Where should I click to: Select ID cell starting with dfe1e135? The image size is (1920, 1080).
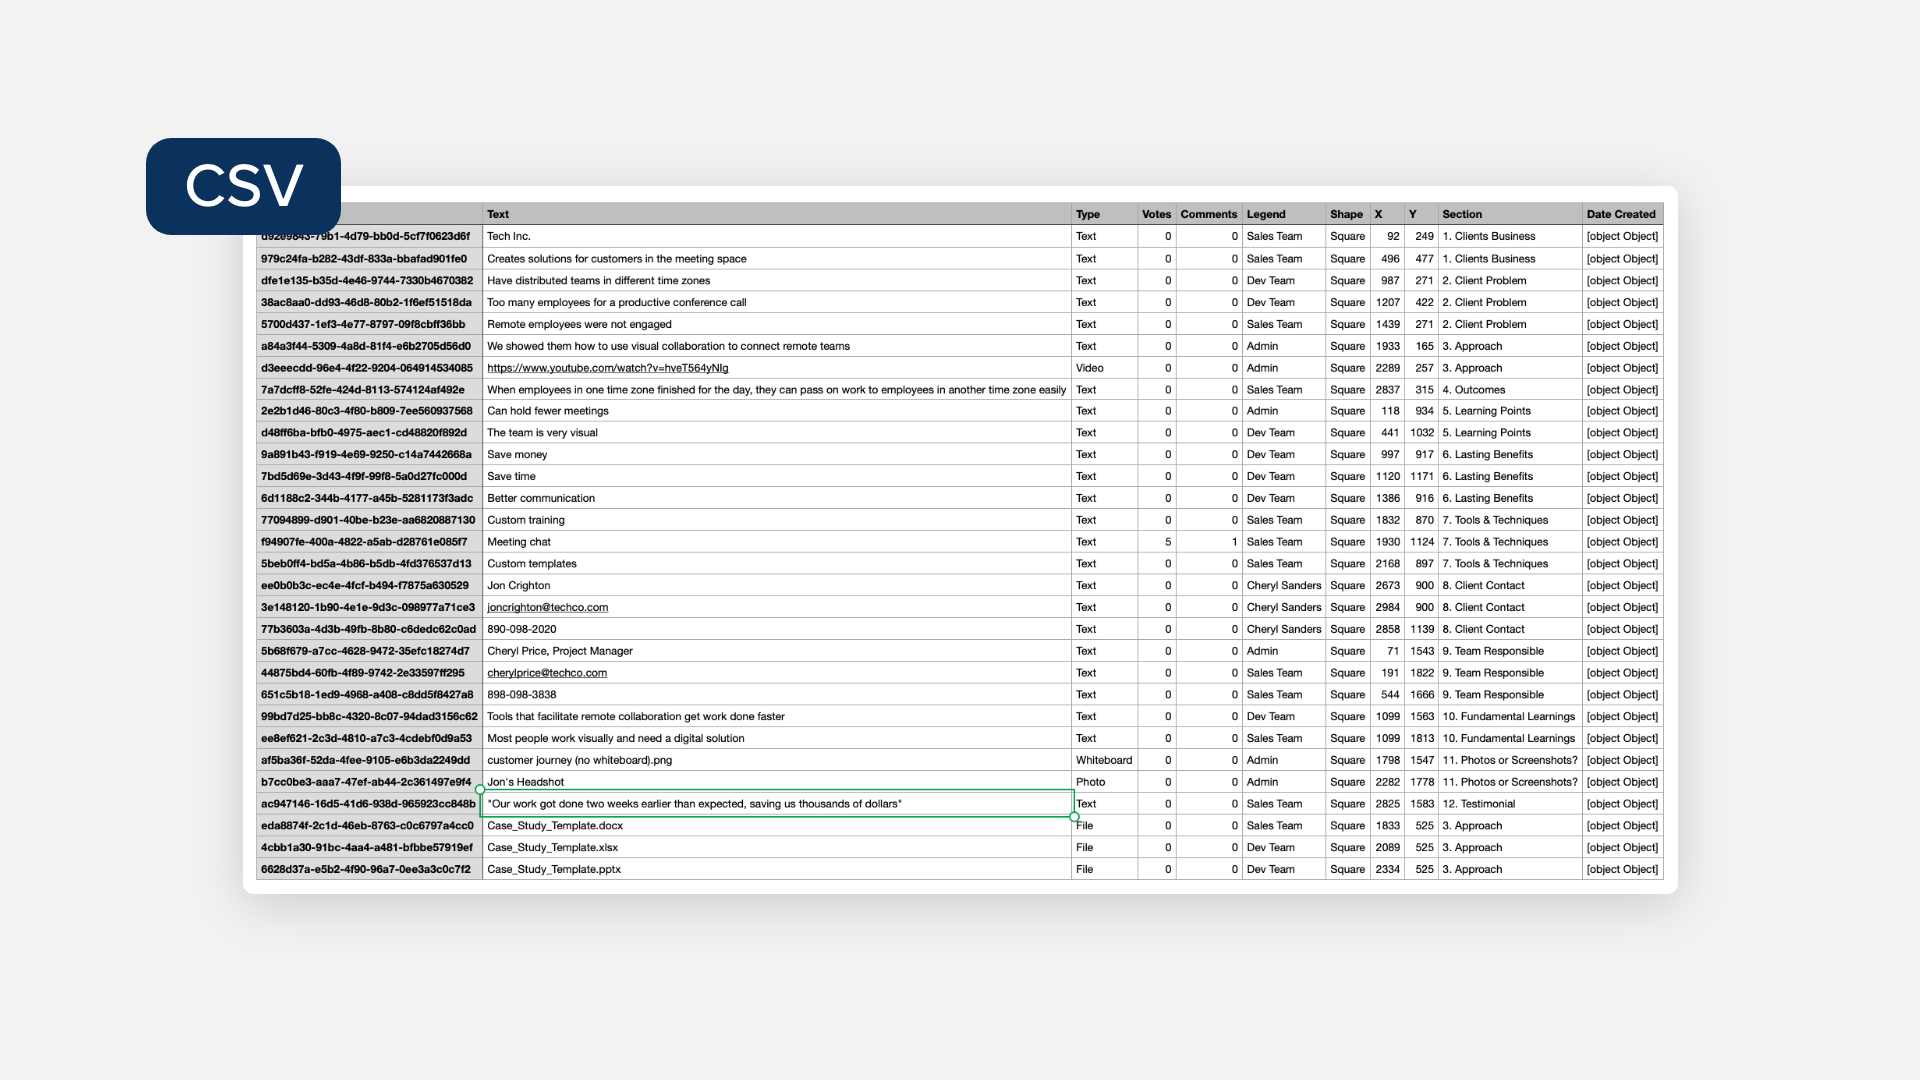click(x=369, y=281)
